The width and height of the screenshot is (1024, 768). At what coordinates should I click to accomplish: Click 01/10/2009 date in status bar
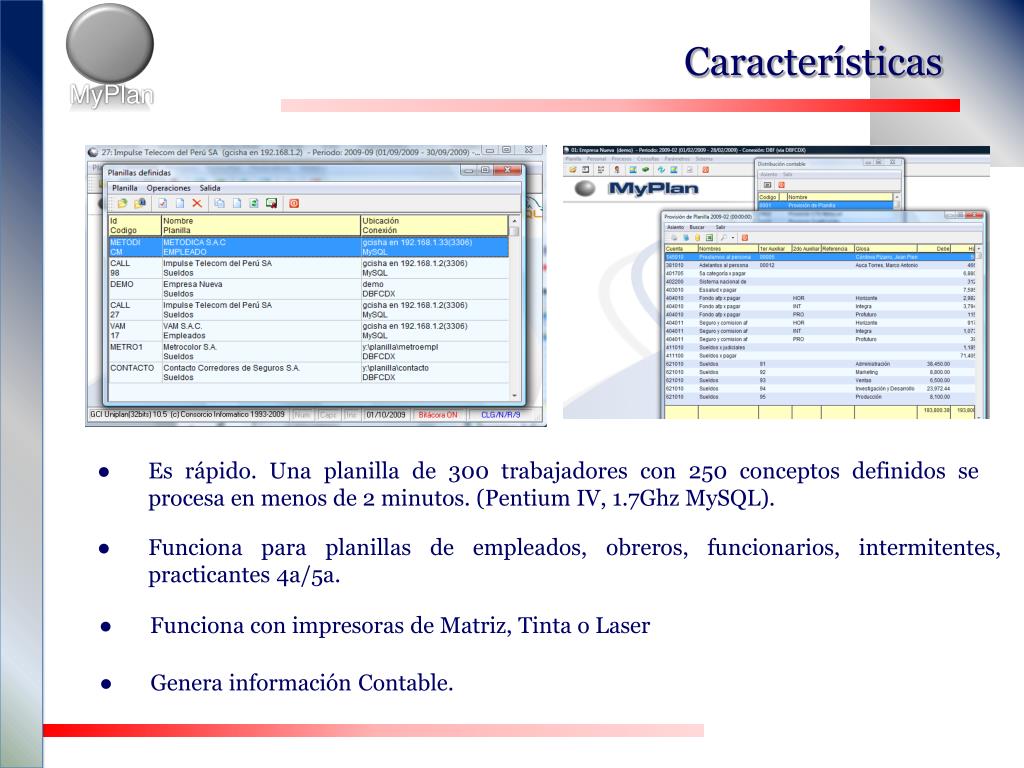pos(385,415)
